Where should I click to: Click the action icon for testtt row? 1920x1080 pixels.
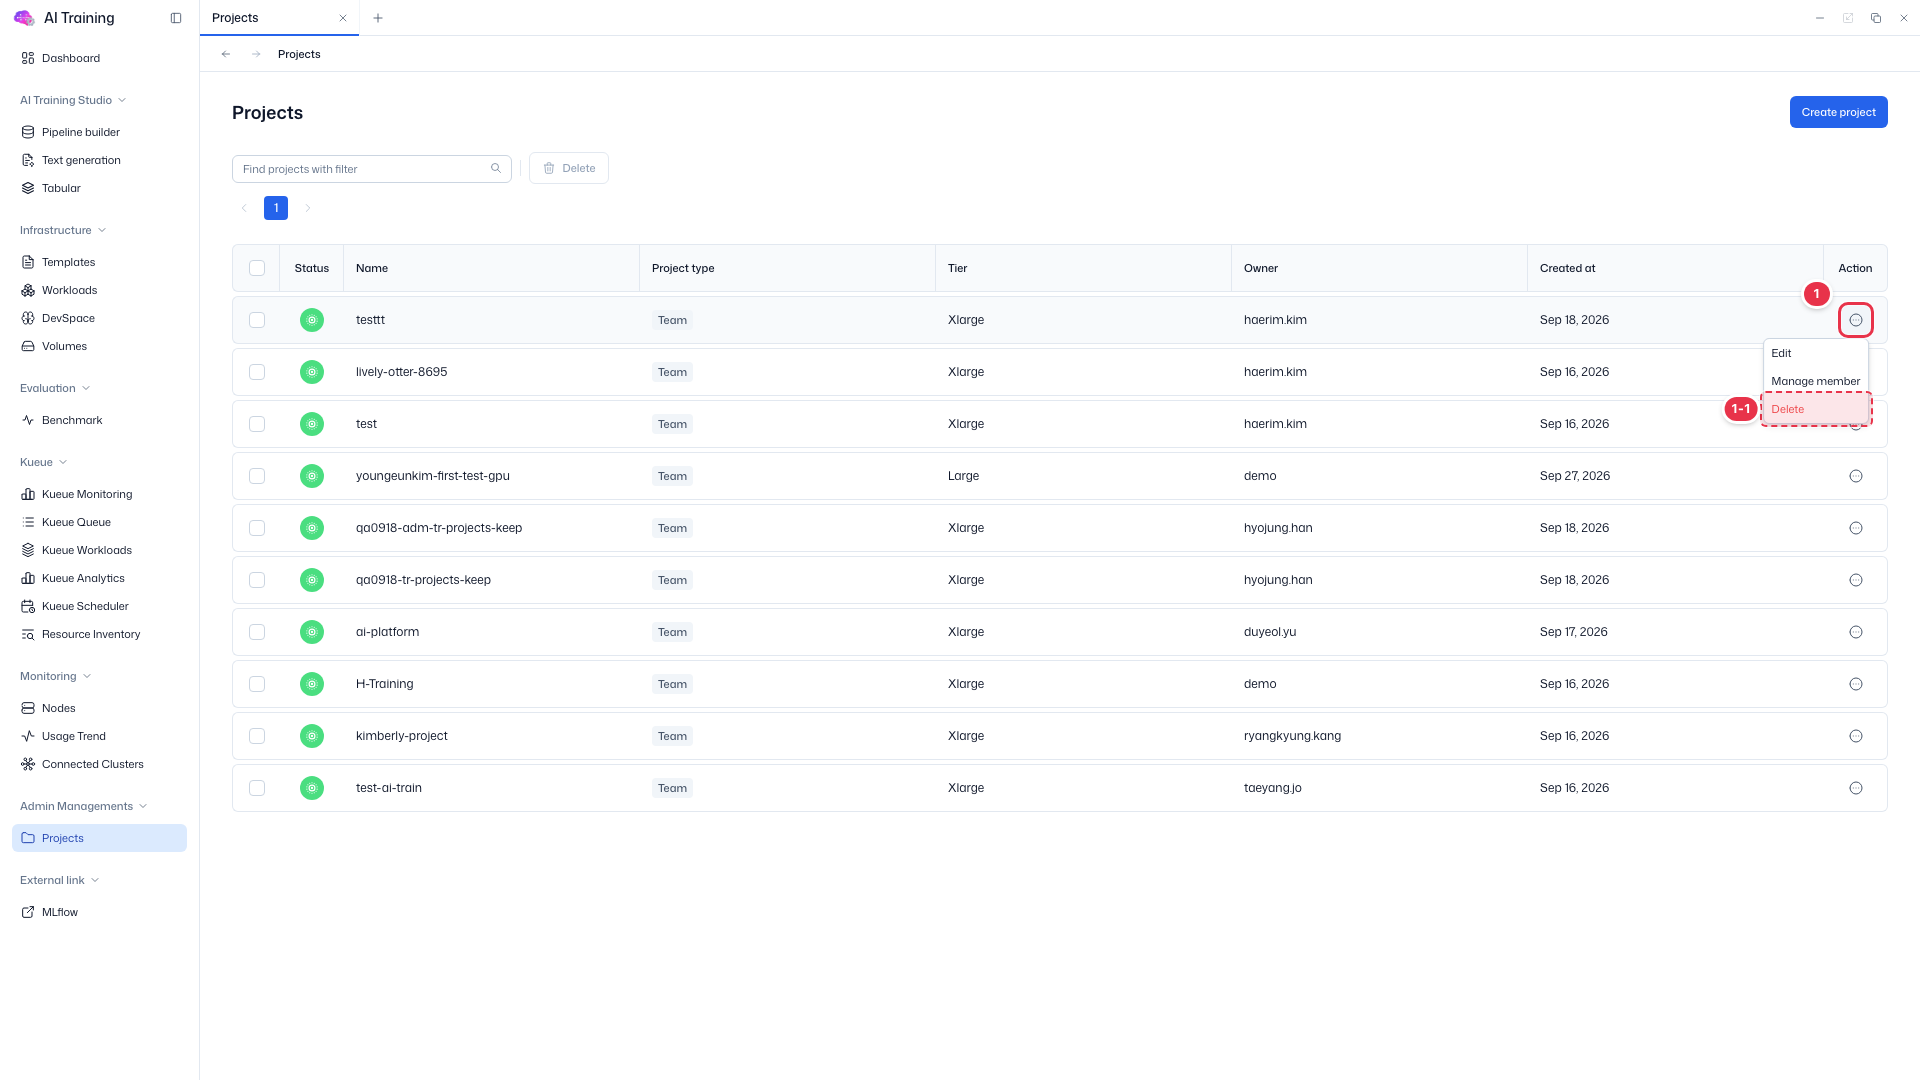1856,320
